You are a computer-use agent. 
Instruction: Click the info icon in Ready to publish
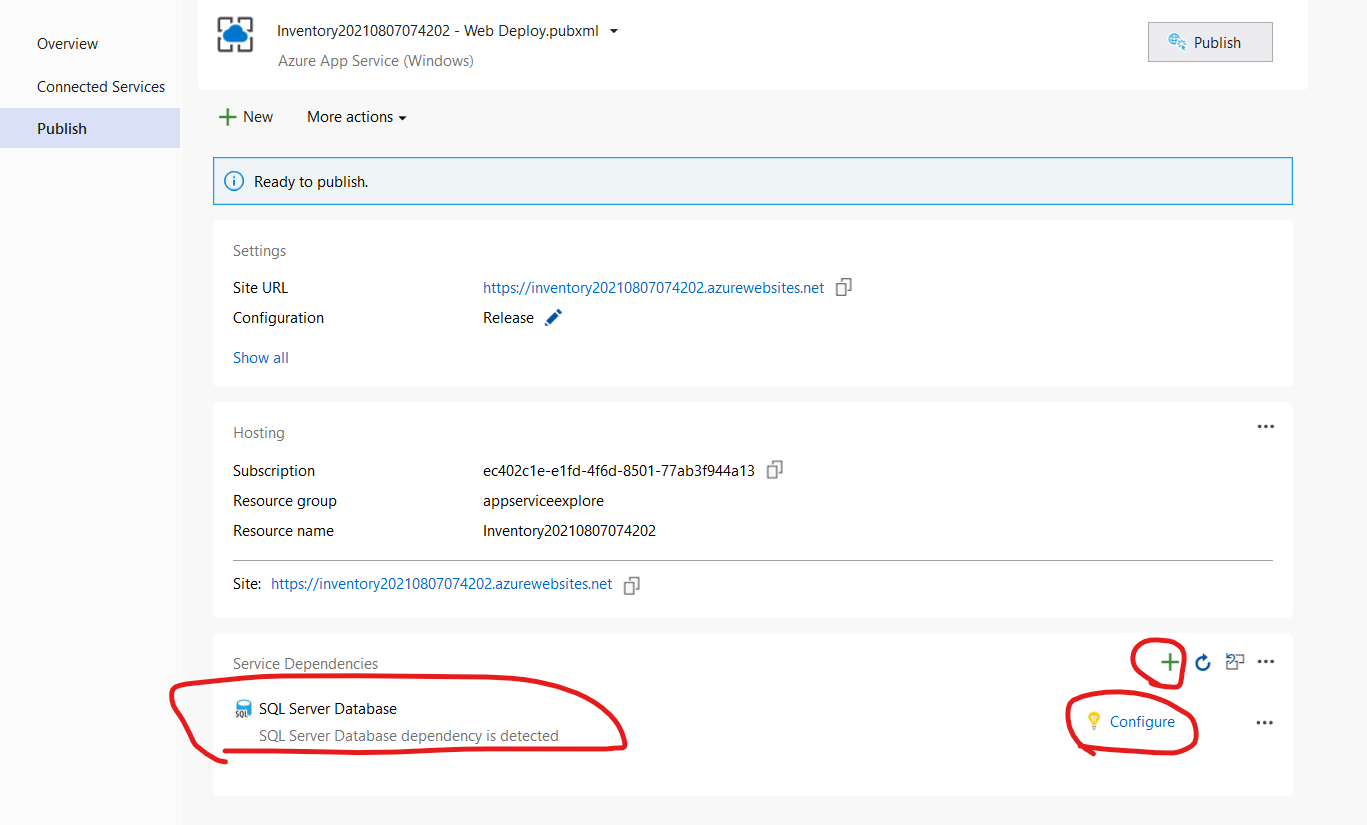click(x=233, y=181)
